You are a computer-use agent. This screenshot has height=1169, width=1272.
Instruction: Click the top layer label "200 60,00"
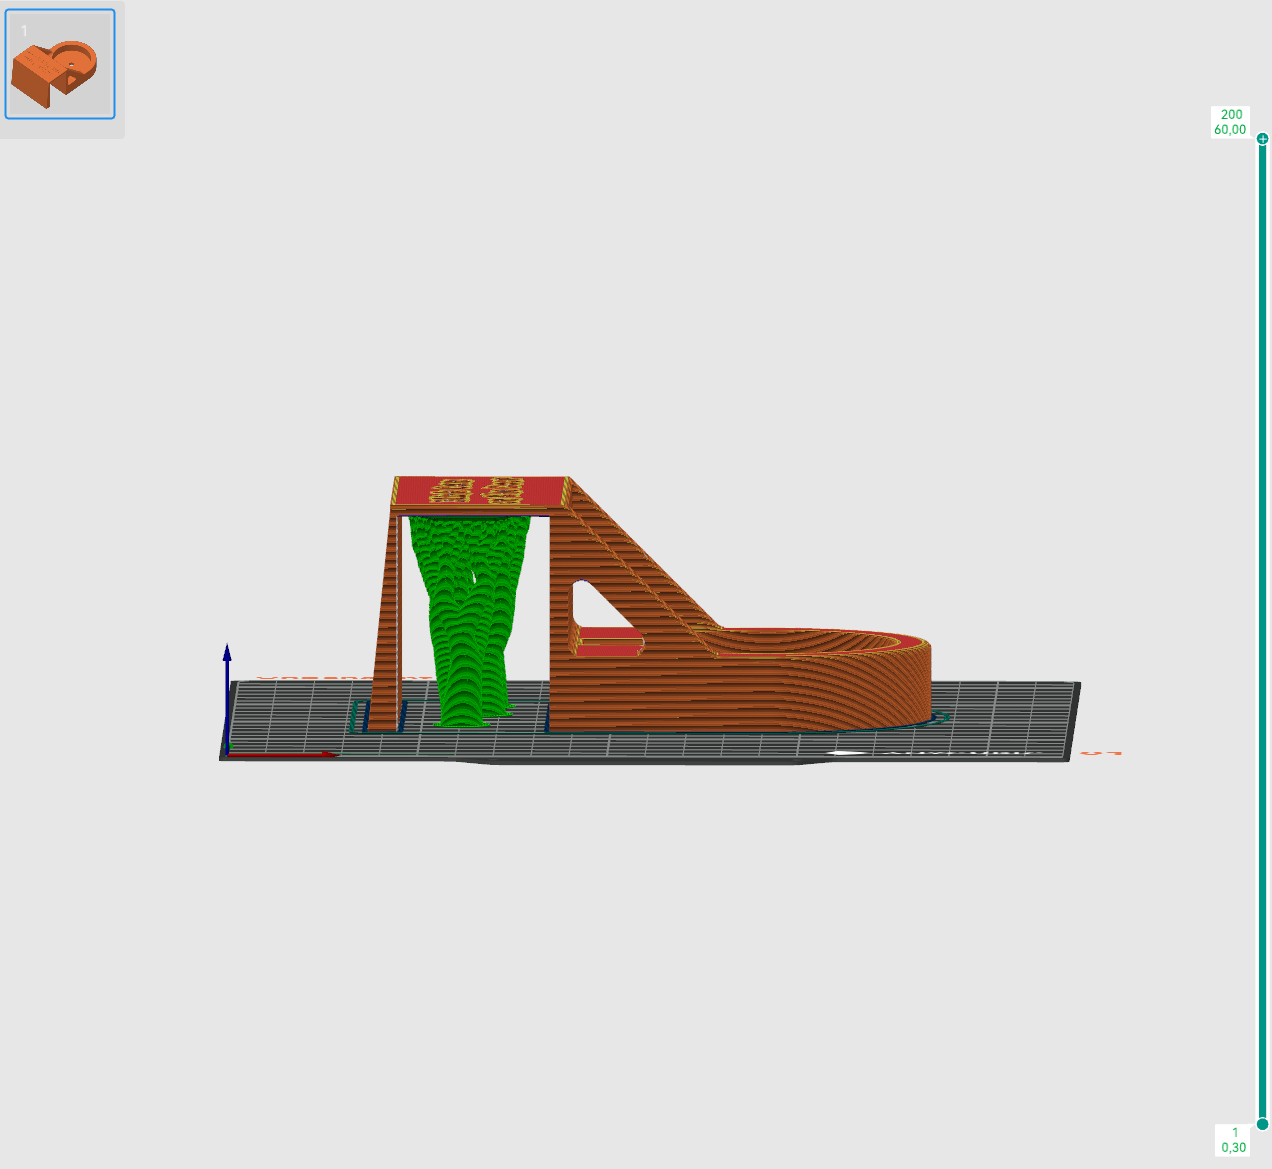click(x=1230, y=122)
